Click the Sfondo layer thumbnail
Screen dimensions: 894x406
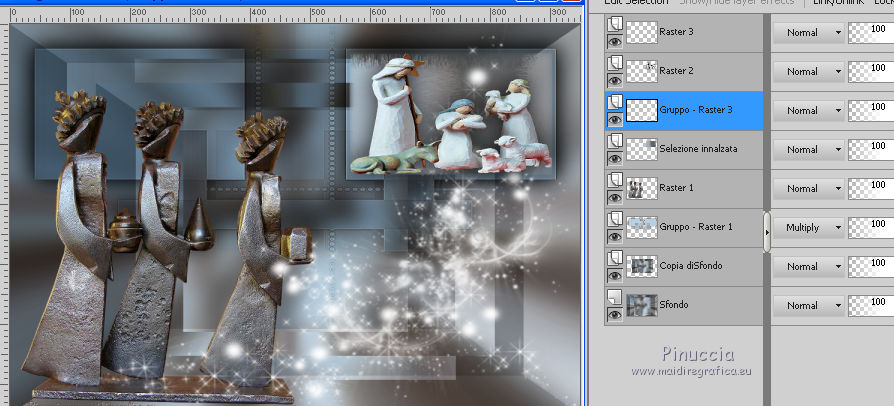(x=642, y=306)
